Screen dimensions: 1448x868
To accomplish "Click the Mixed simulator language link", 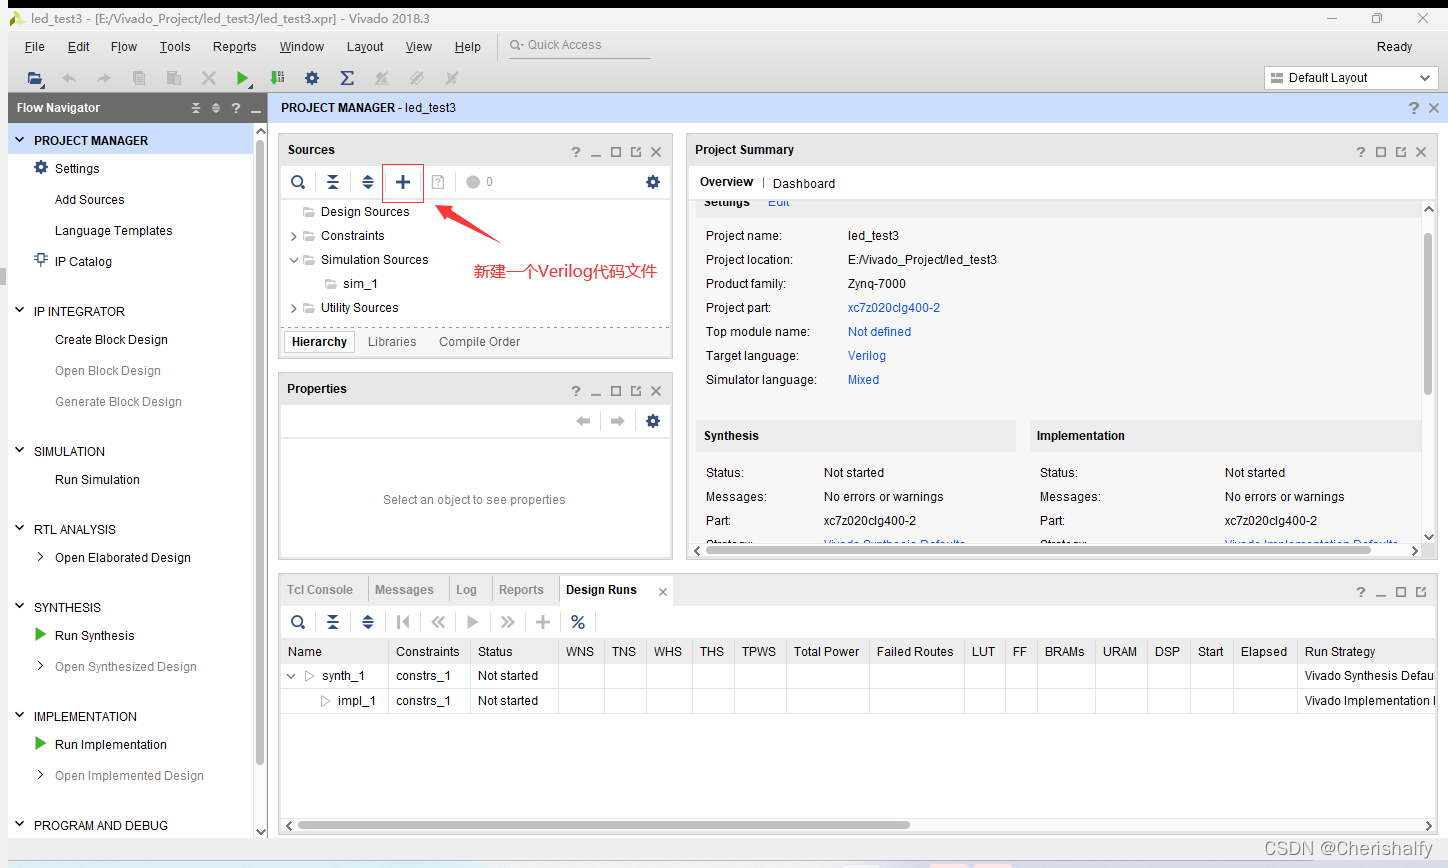I will 863,380.
